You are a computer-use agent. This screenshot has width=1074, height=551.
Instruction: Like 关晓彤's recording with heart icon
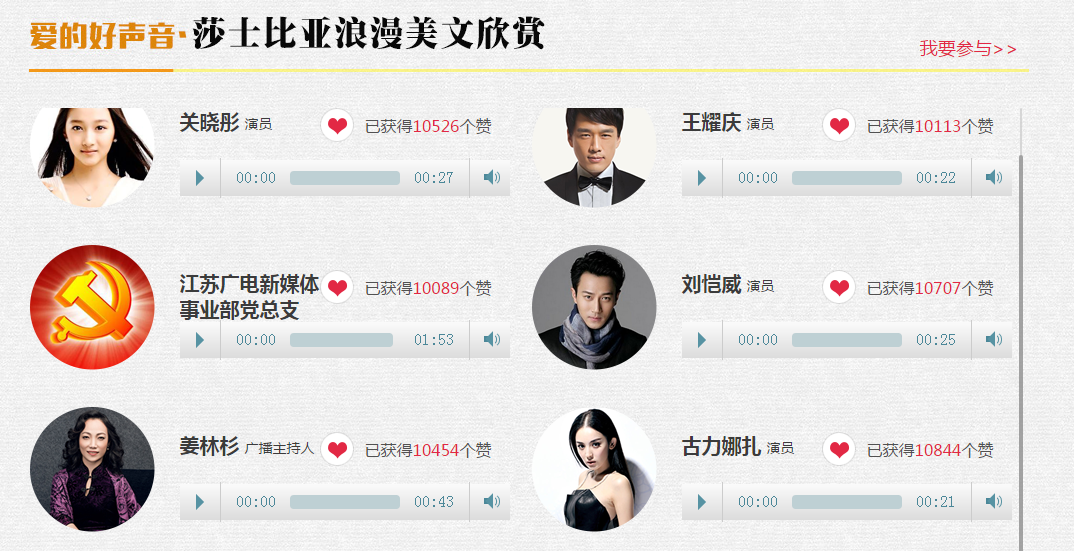pos(337,125)
